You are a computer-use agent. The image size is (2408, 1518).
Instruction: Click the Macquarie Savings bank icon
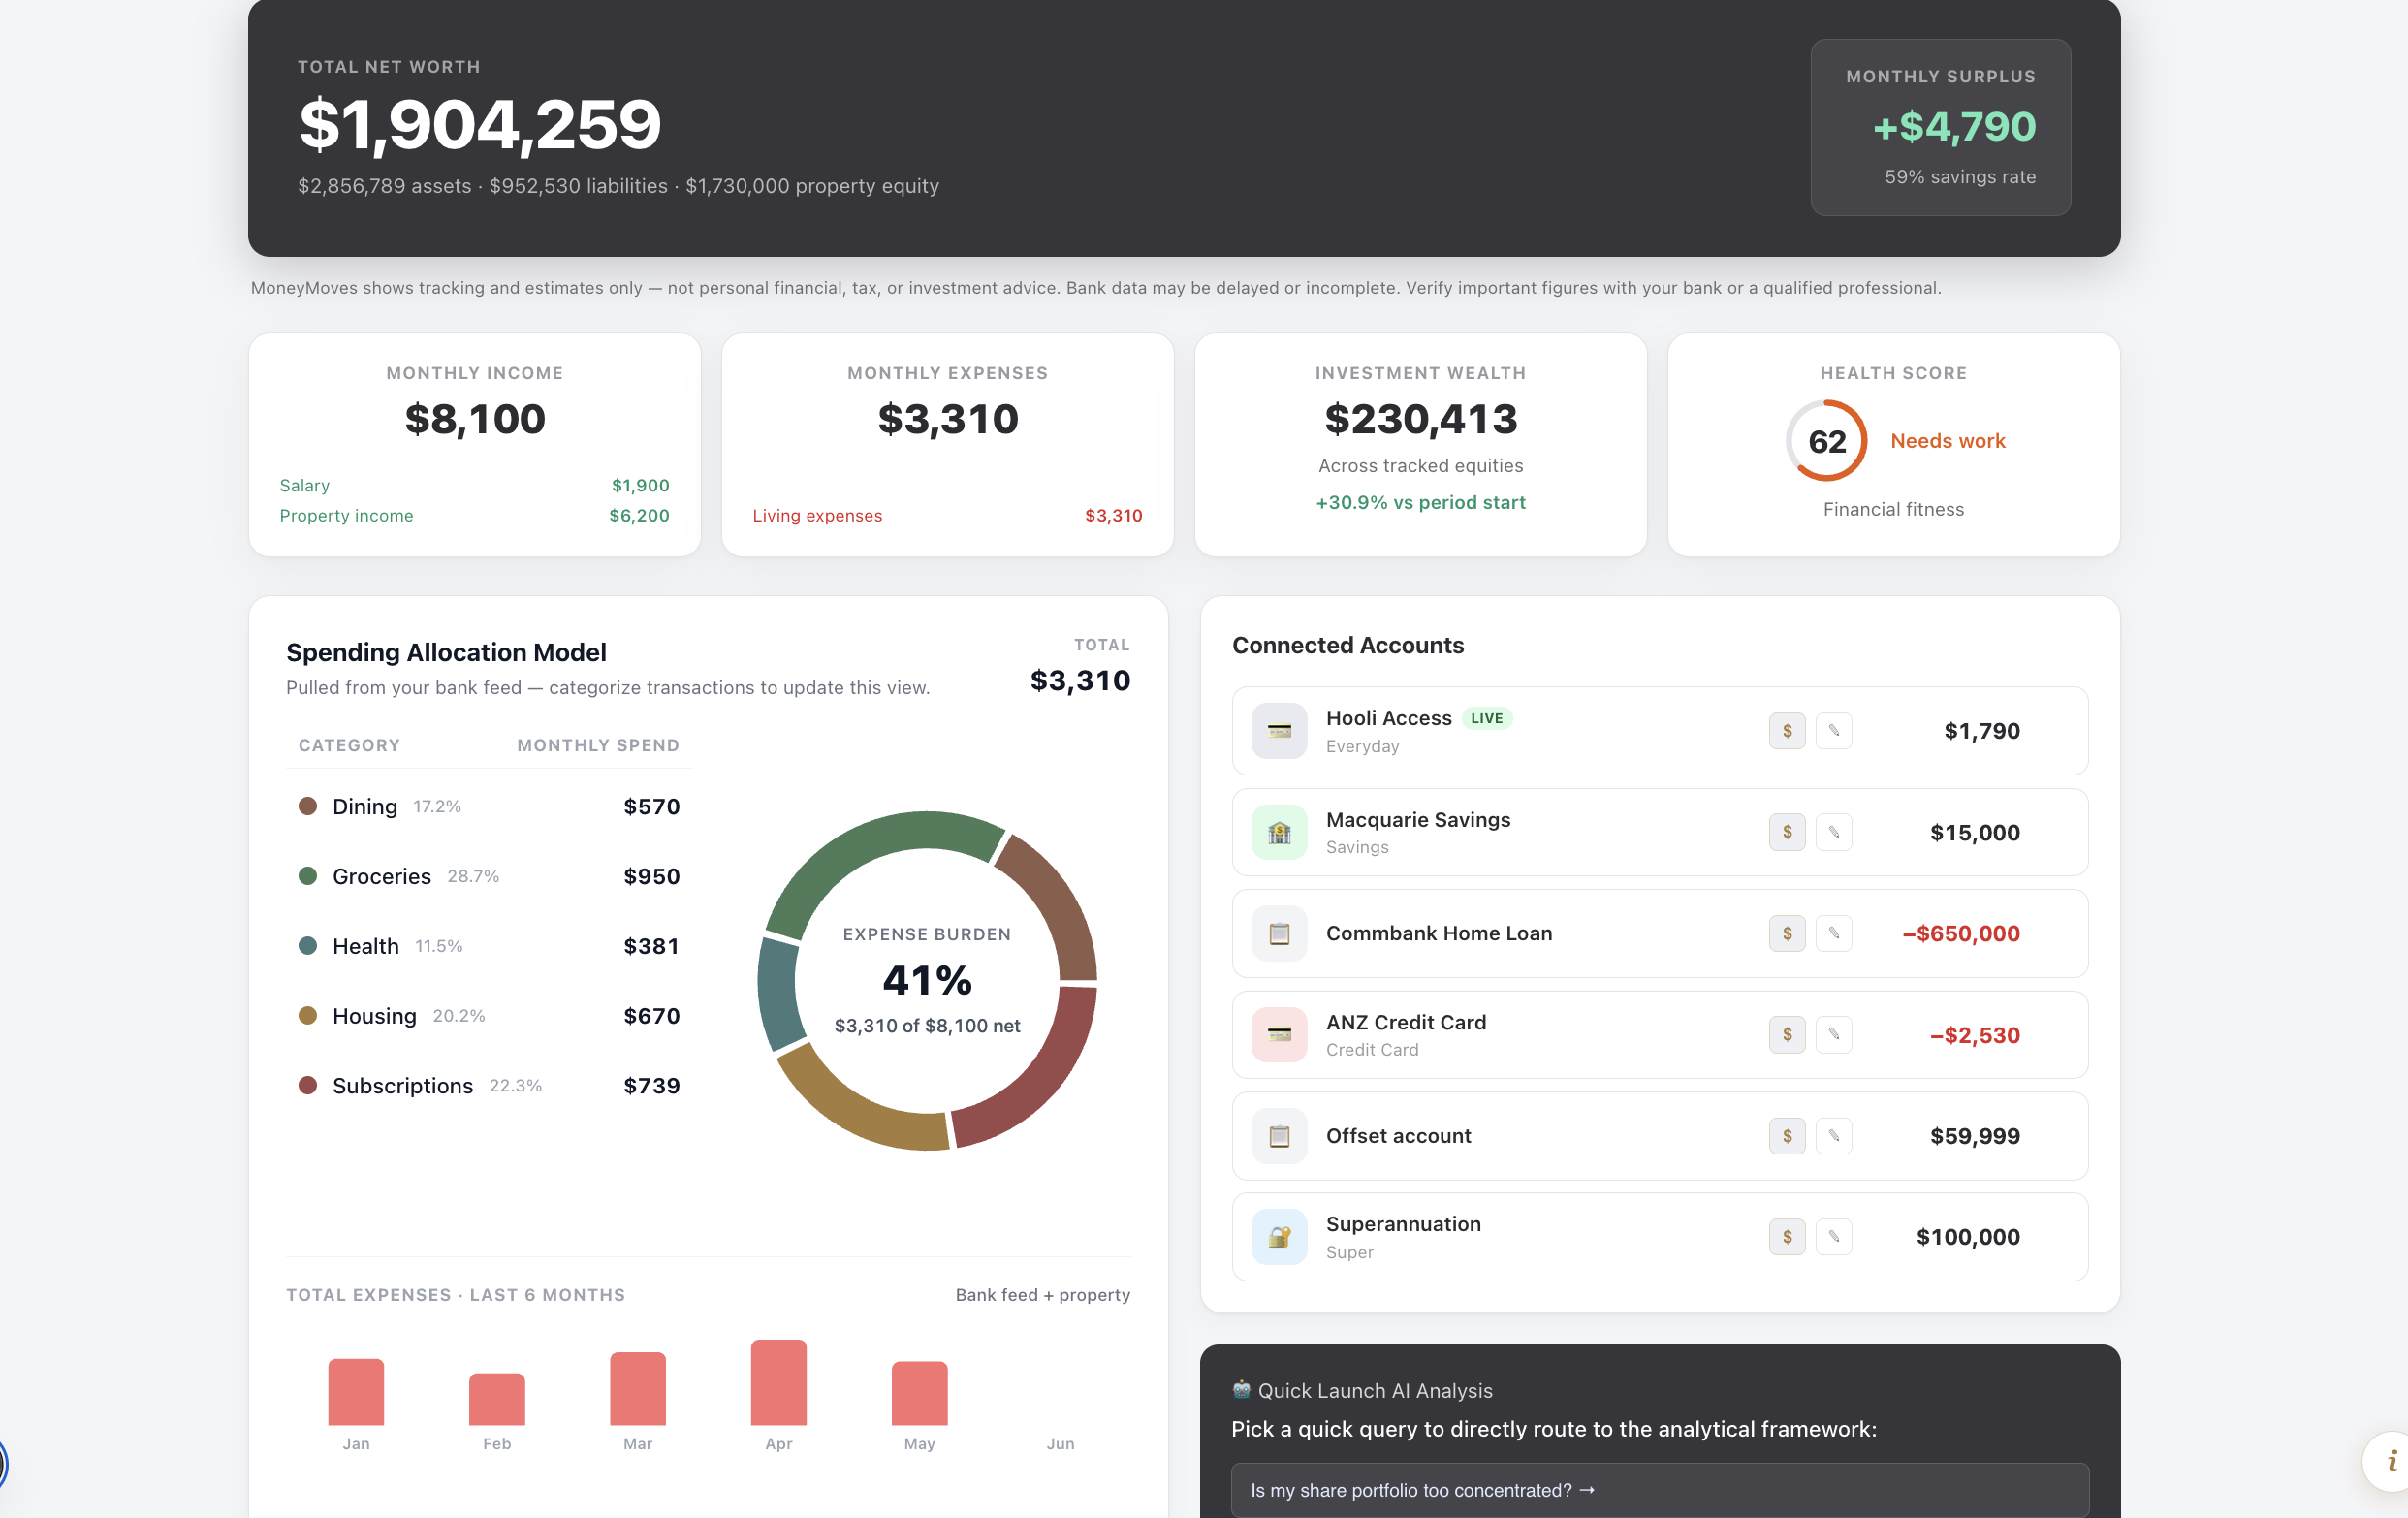tap(1279, 832)
